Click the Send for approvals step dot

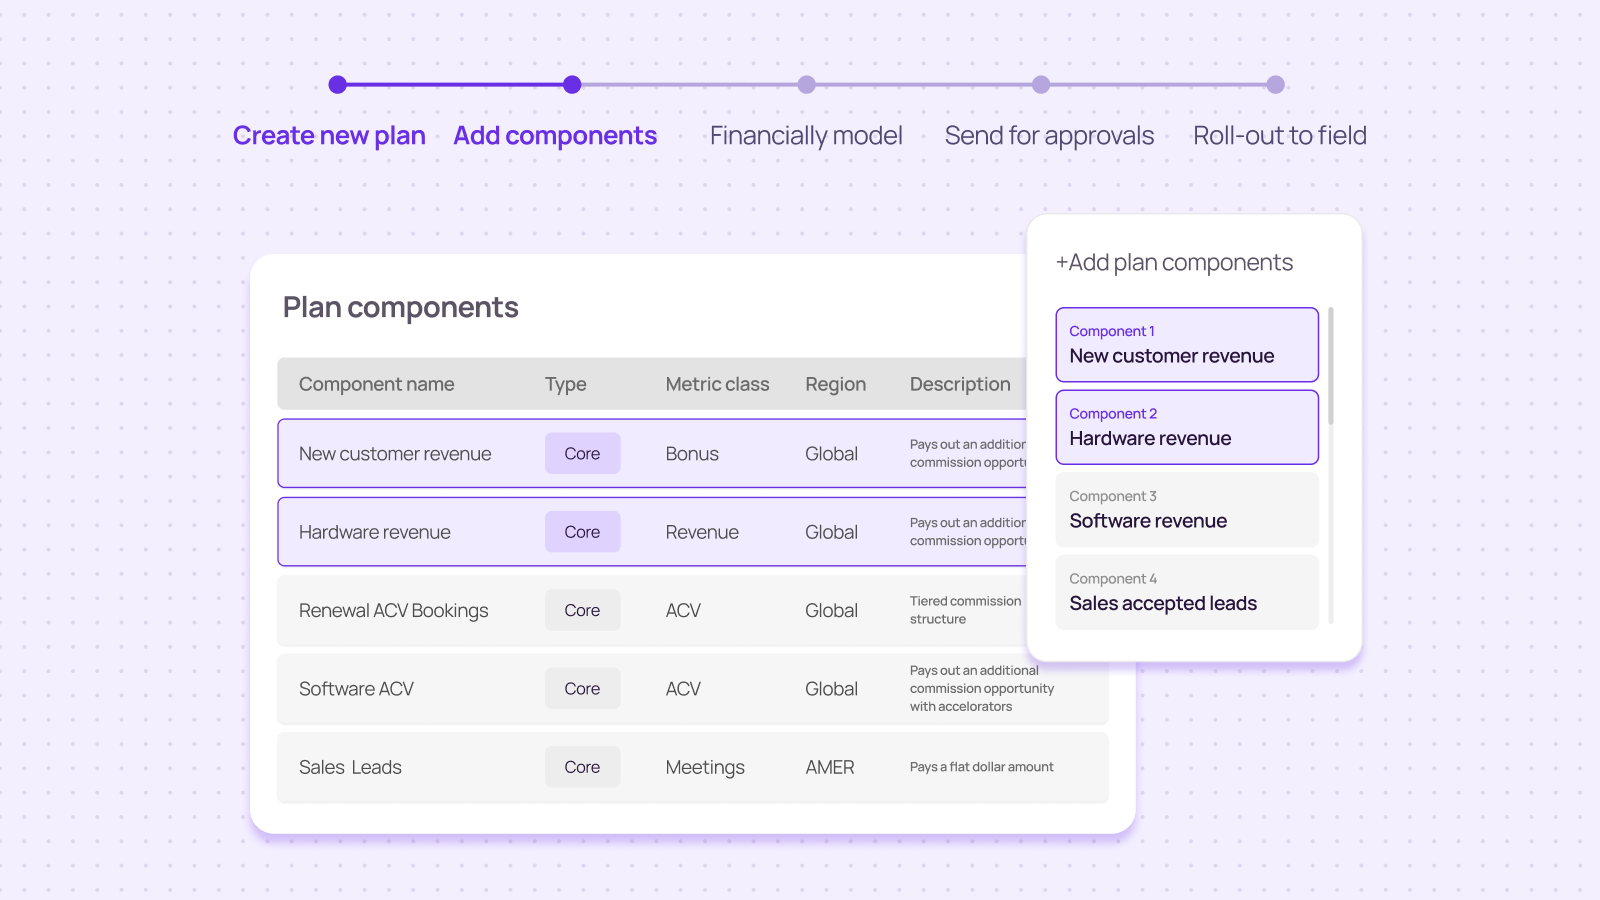click(x=1041, y=85)
